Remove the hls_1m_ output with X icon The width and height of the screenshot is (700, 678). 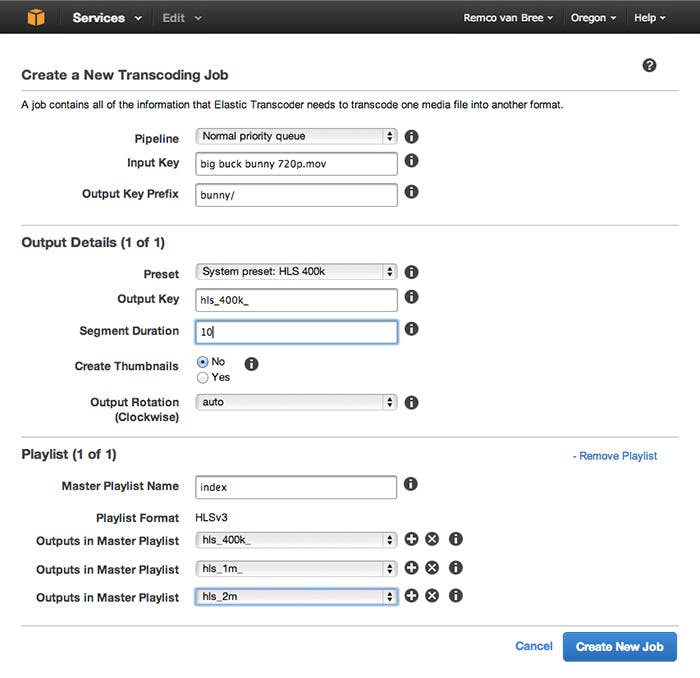(x=432, y=568)
